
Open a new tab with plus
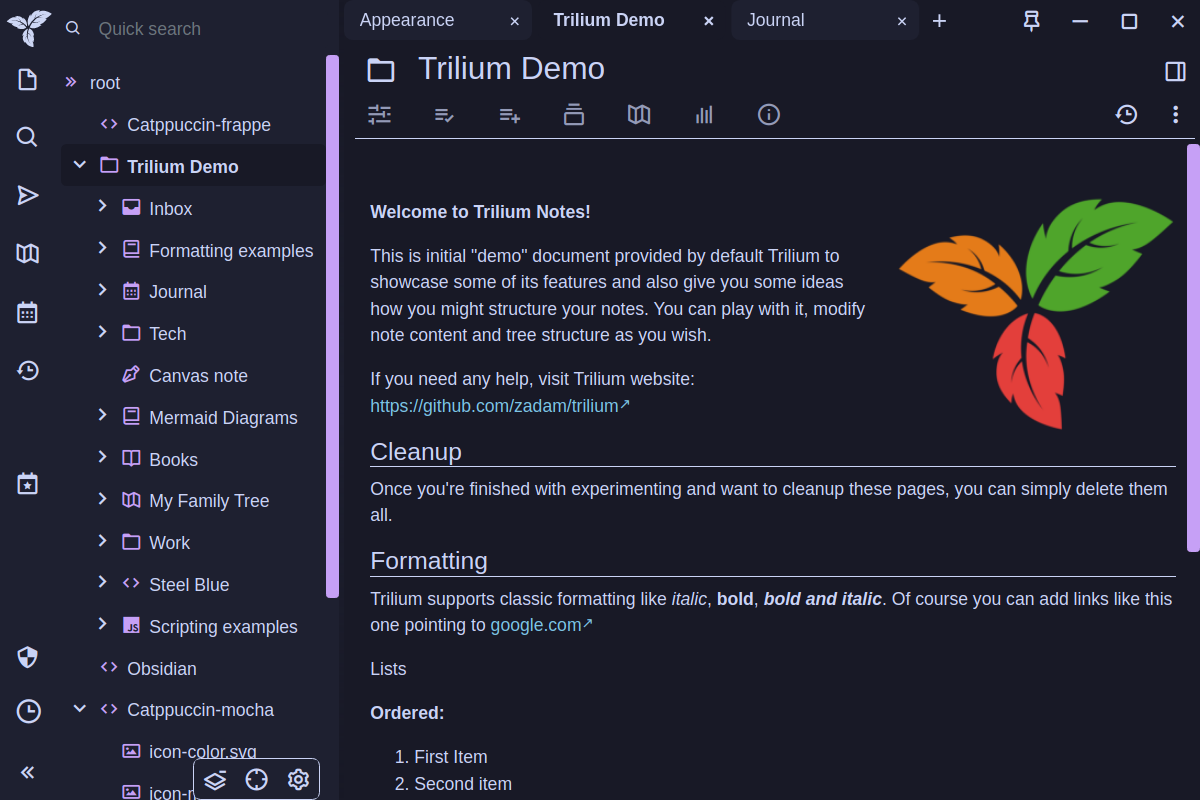[939, 21]
